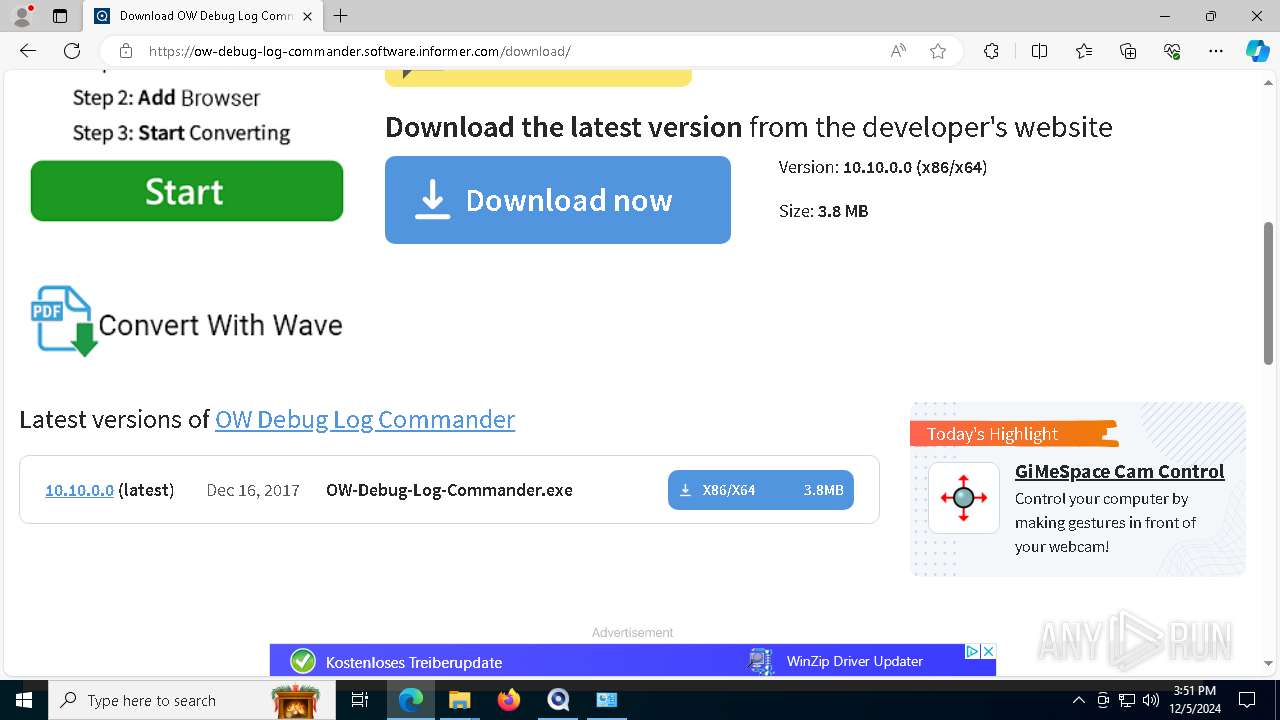This screenshot has width=1280, height=720.
Task: Open the 10.10.0.0 version link
Action: tap(79, 490)
